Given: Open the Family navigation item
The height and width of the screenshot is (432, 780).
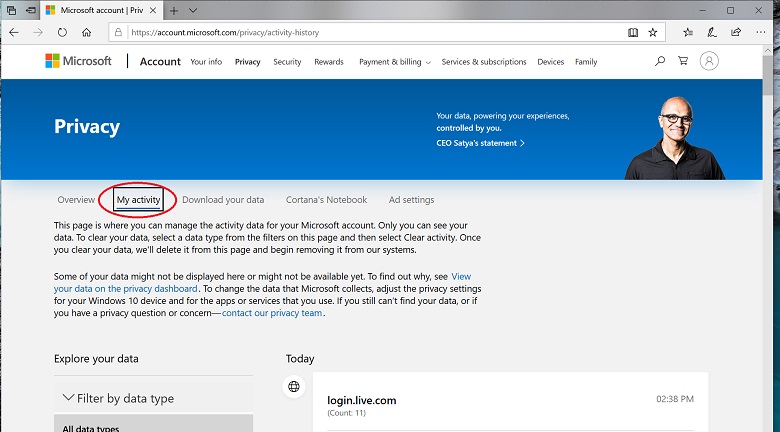Looking at the screenshot, I should (586, 62).
